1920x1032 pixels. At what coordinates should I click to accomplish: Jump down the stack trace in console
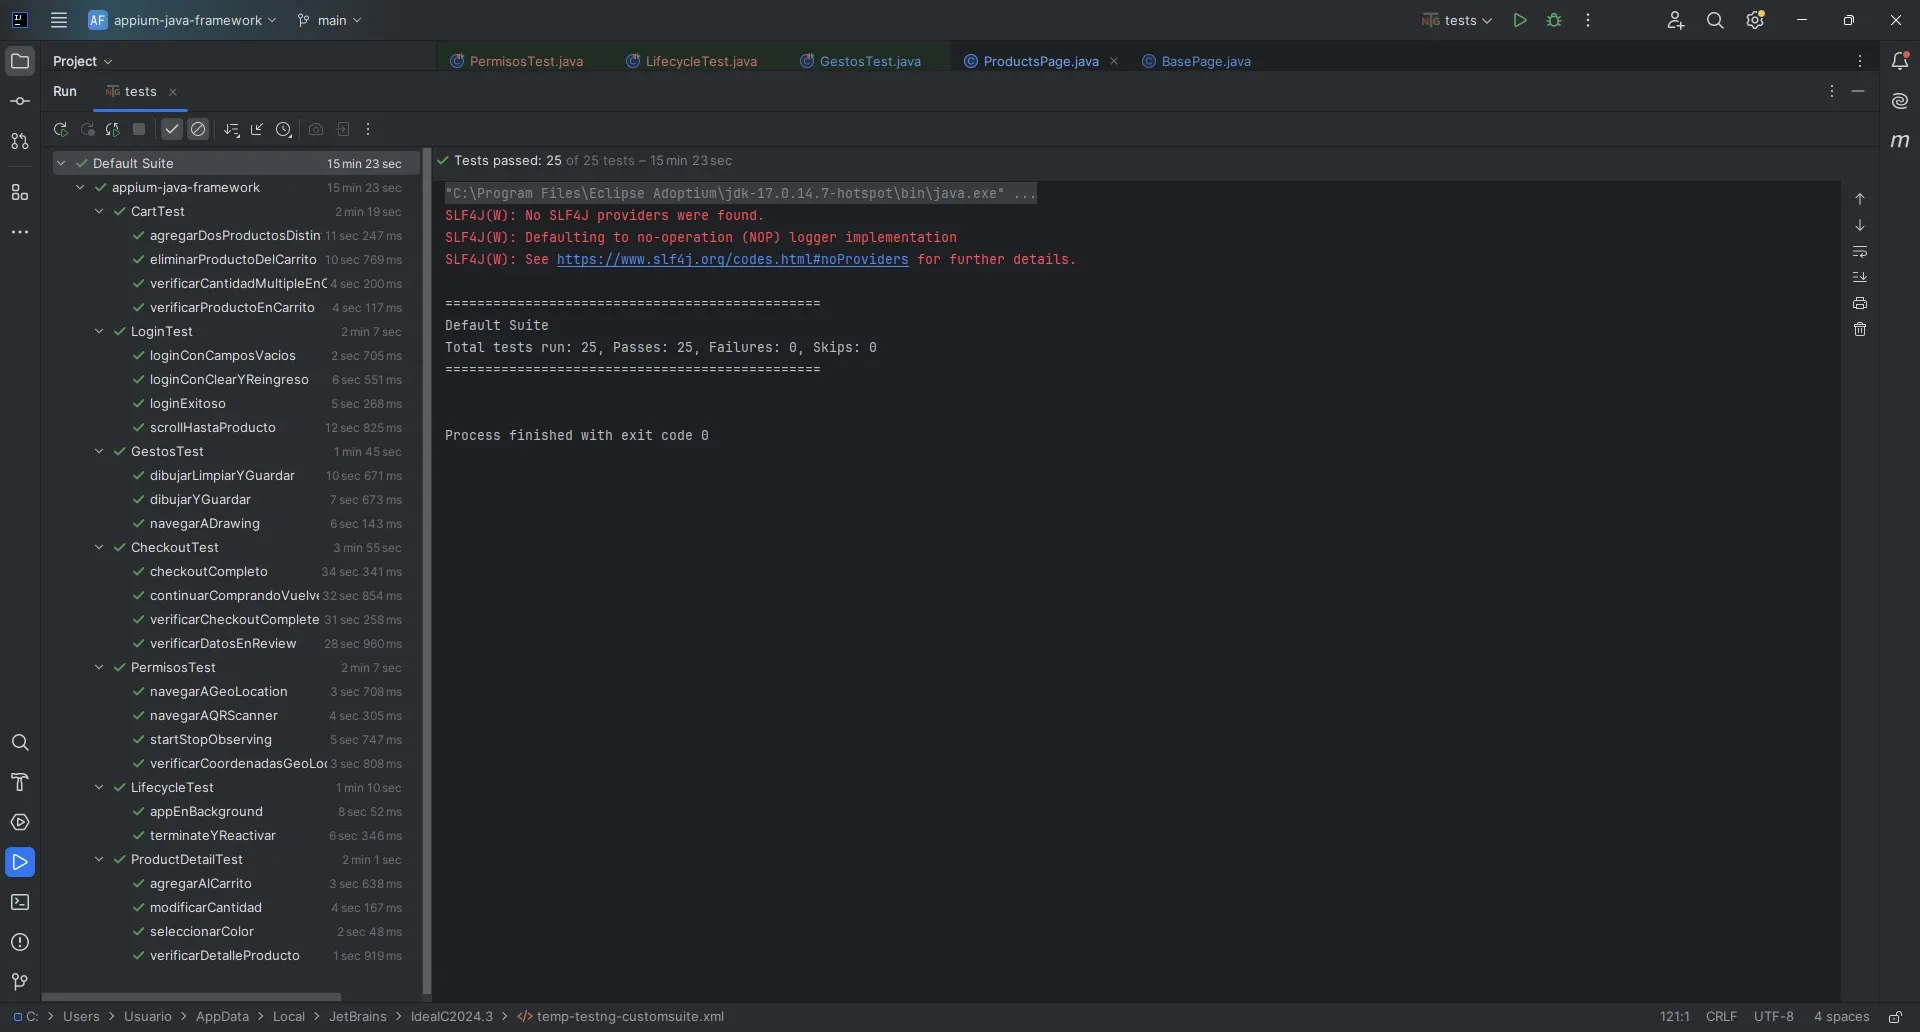pyautogui.click(x=1860, y=225)
